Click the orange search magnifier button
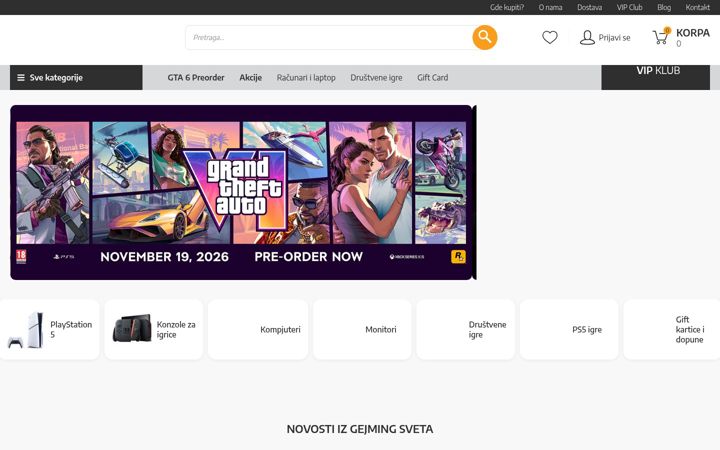 coord(484,37)
